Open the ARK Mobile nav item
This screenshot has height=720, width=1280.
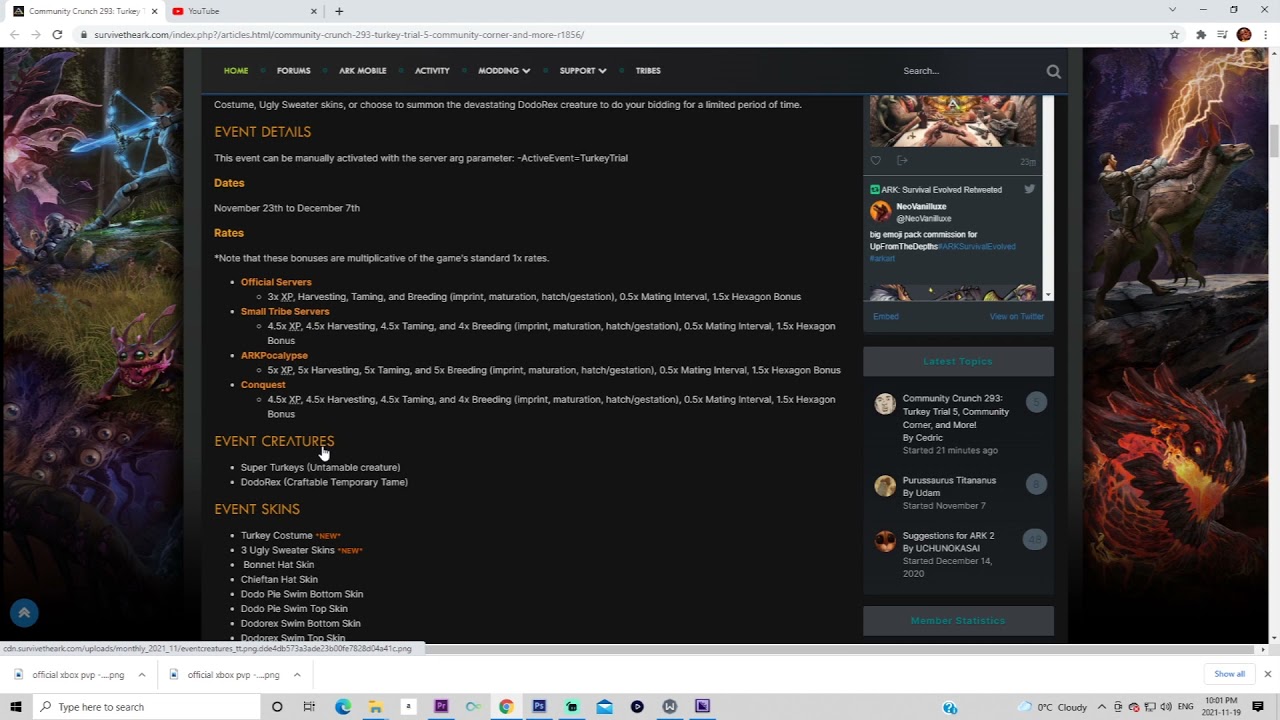click(x=363, y=71)
